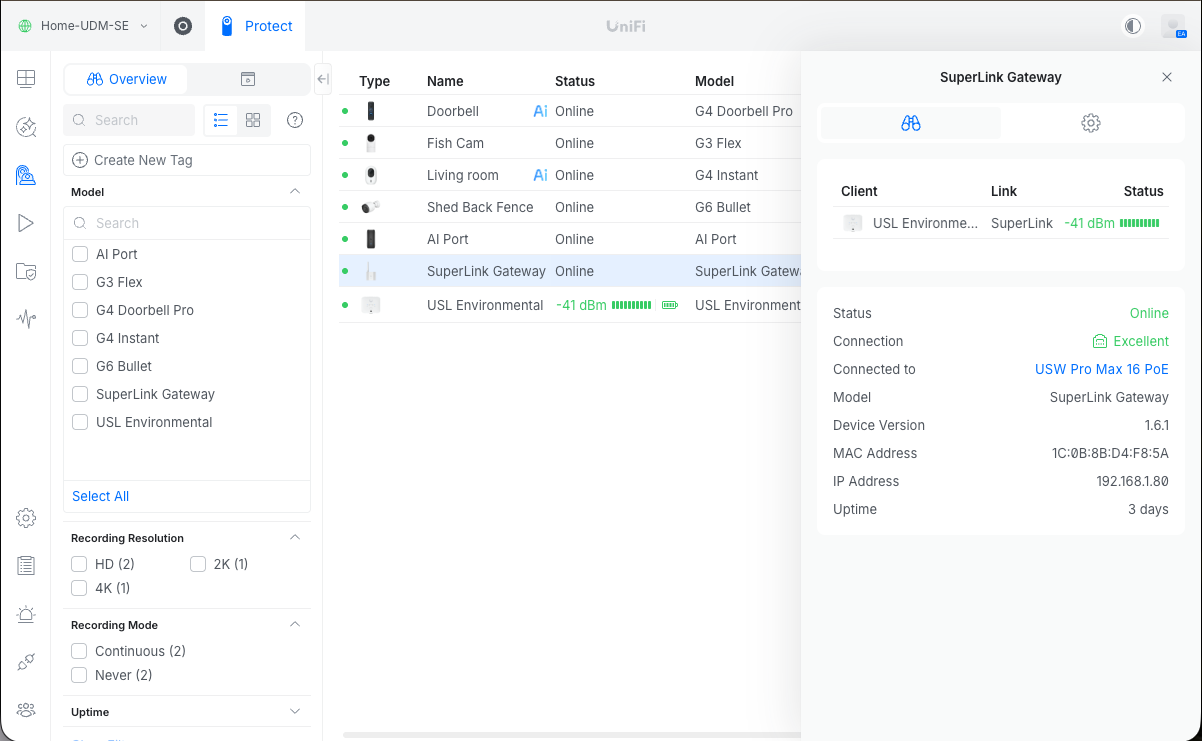
Task: Click the Select All link
Action: click(100, 496)
